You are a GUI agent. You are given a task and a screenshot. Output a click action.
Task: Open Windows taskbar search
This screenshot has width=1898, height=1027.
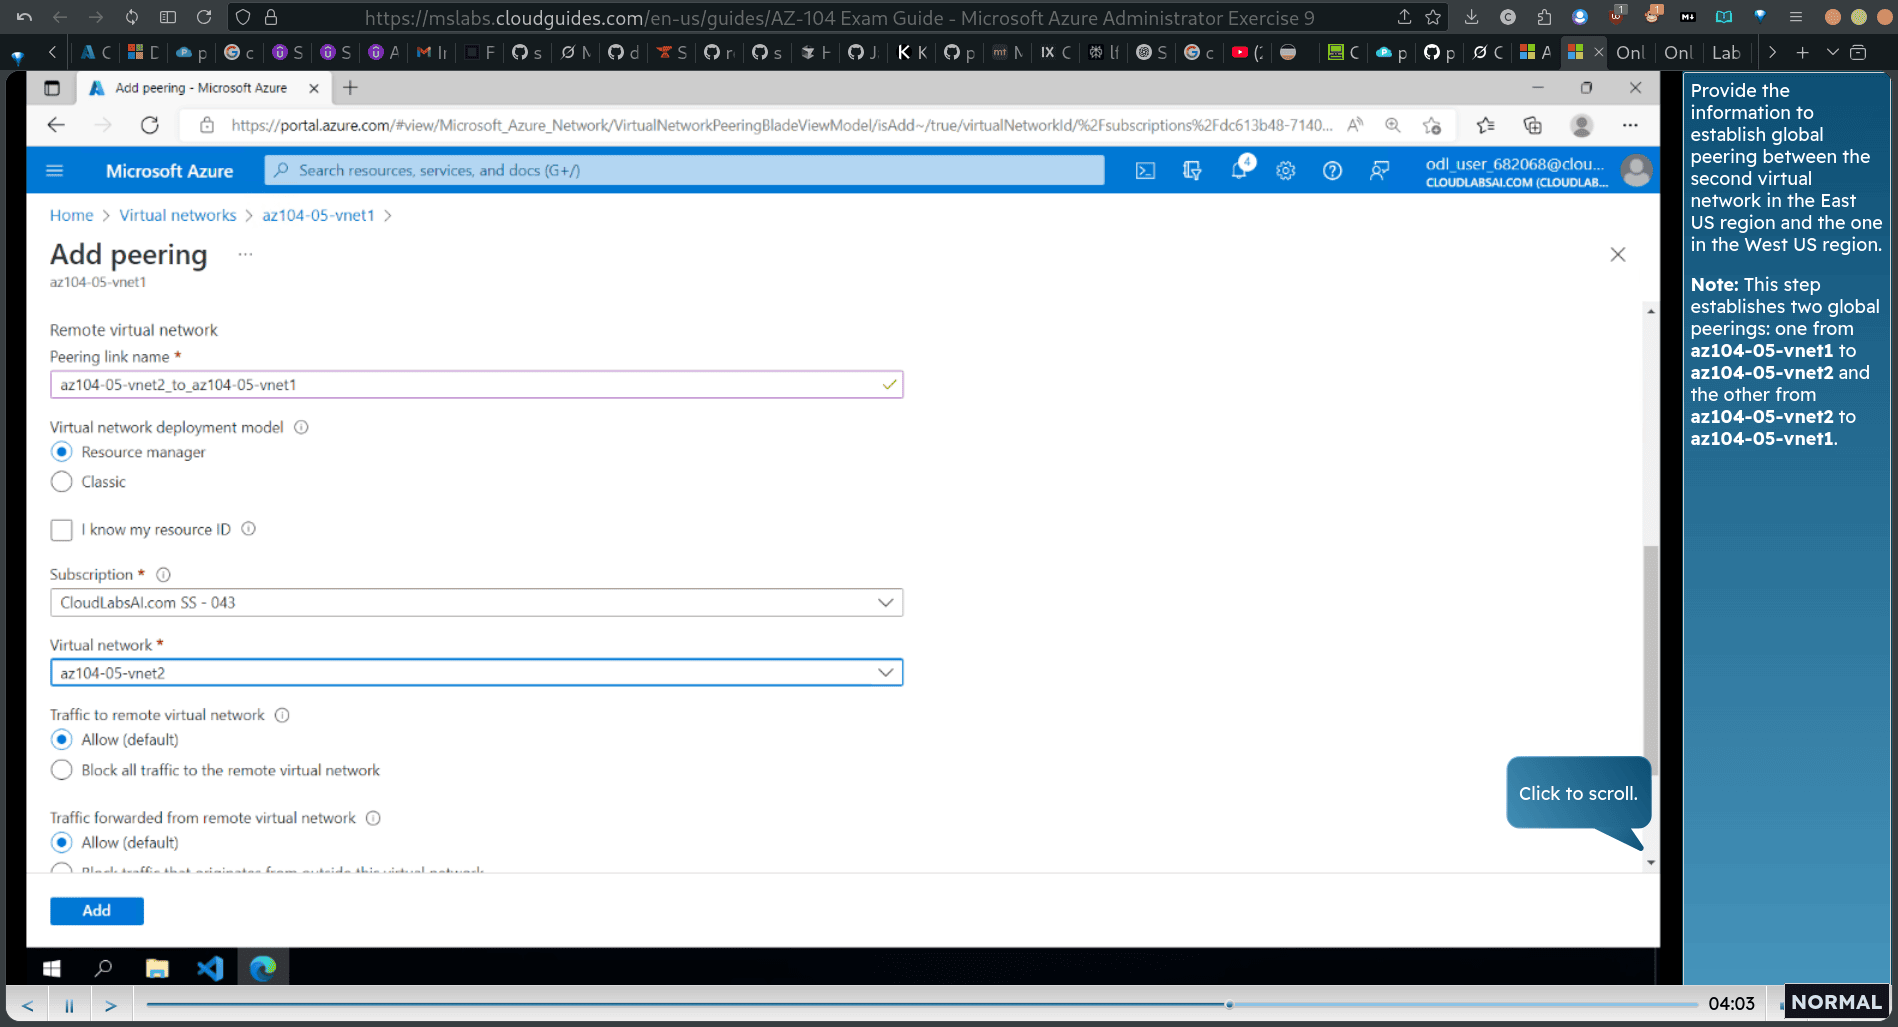pyautogui.click(x=103, y=968)
